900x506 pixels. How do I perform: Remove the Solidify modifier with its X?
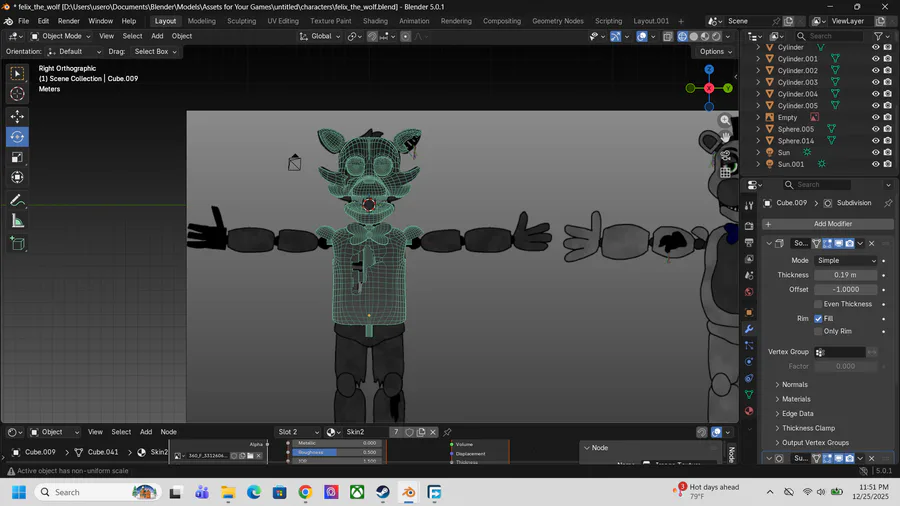pyautogui.click(x=871, y=243)
